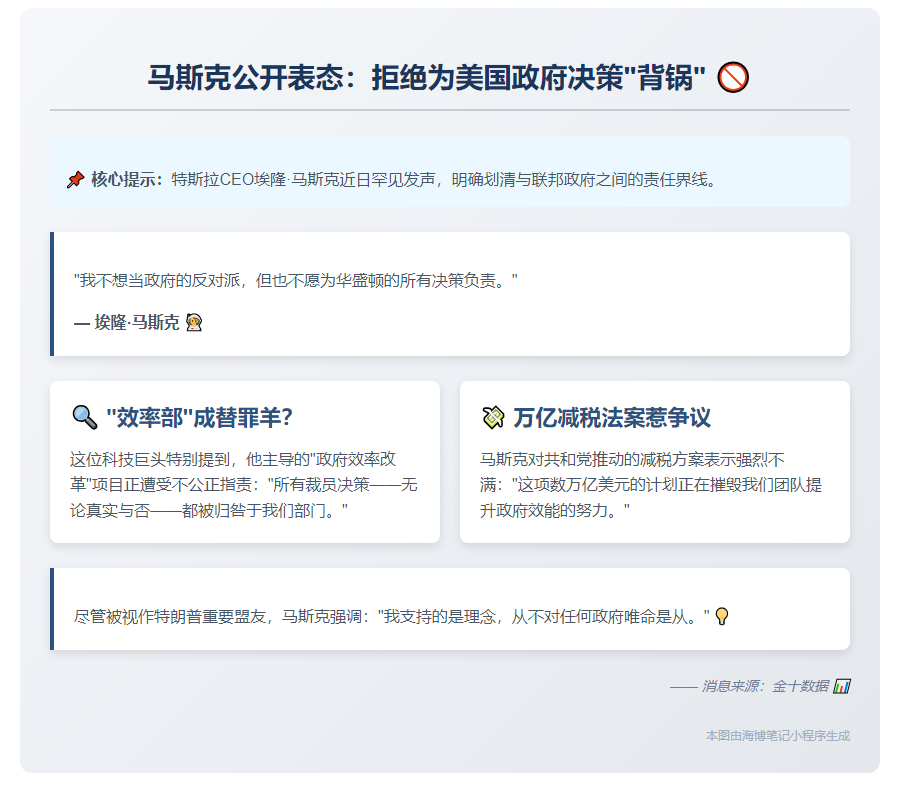
Task: Click the pushpin icon beside 核心提示
Action: tap(75, 180)
